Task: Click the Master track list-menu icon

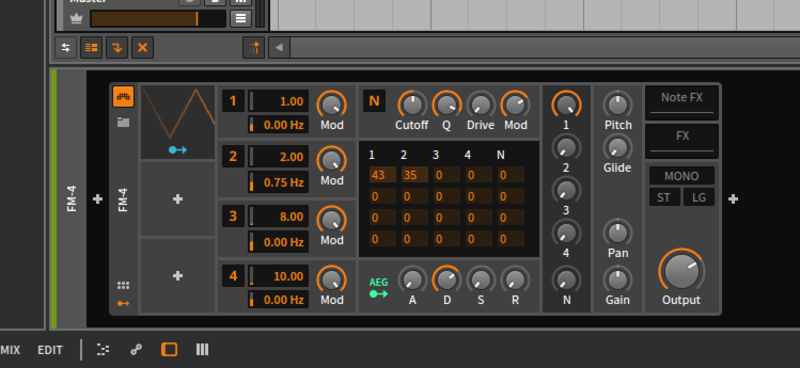Action: tap(240, 19)
